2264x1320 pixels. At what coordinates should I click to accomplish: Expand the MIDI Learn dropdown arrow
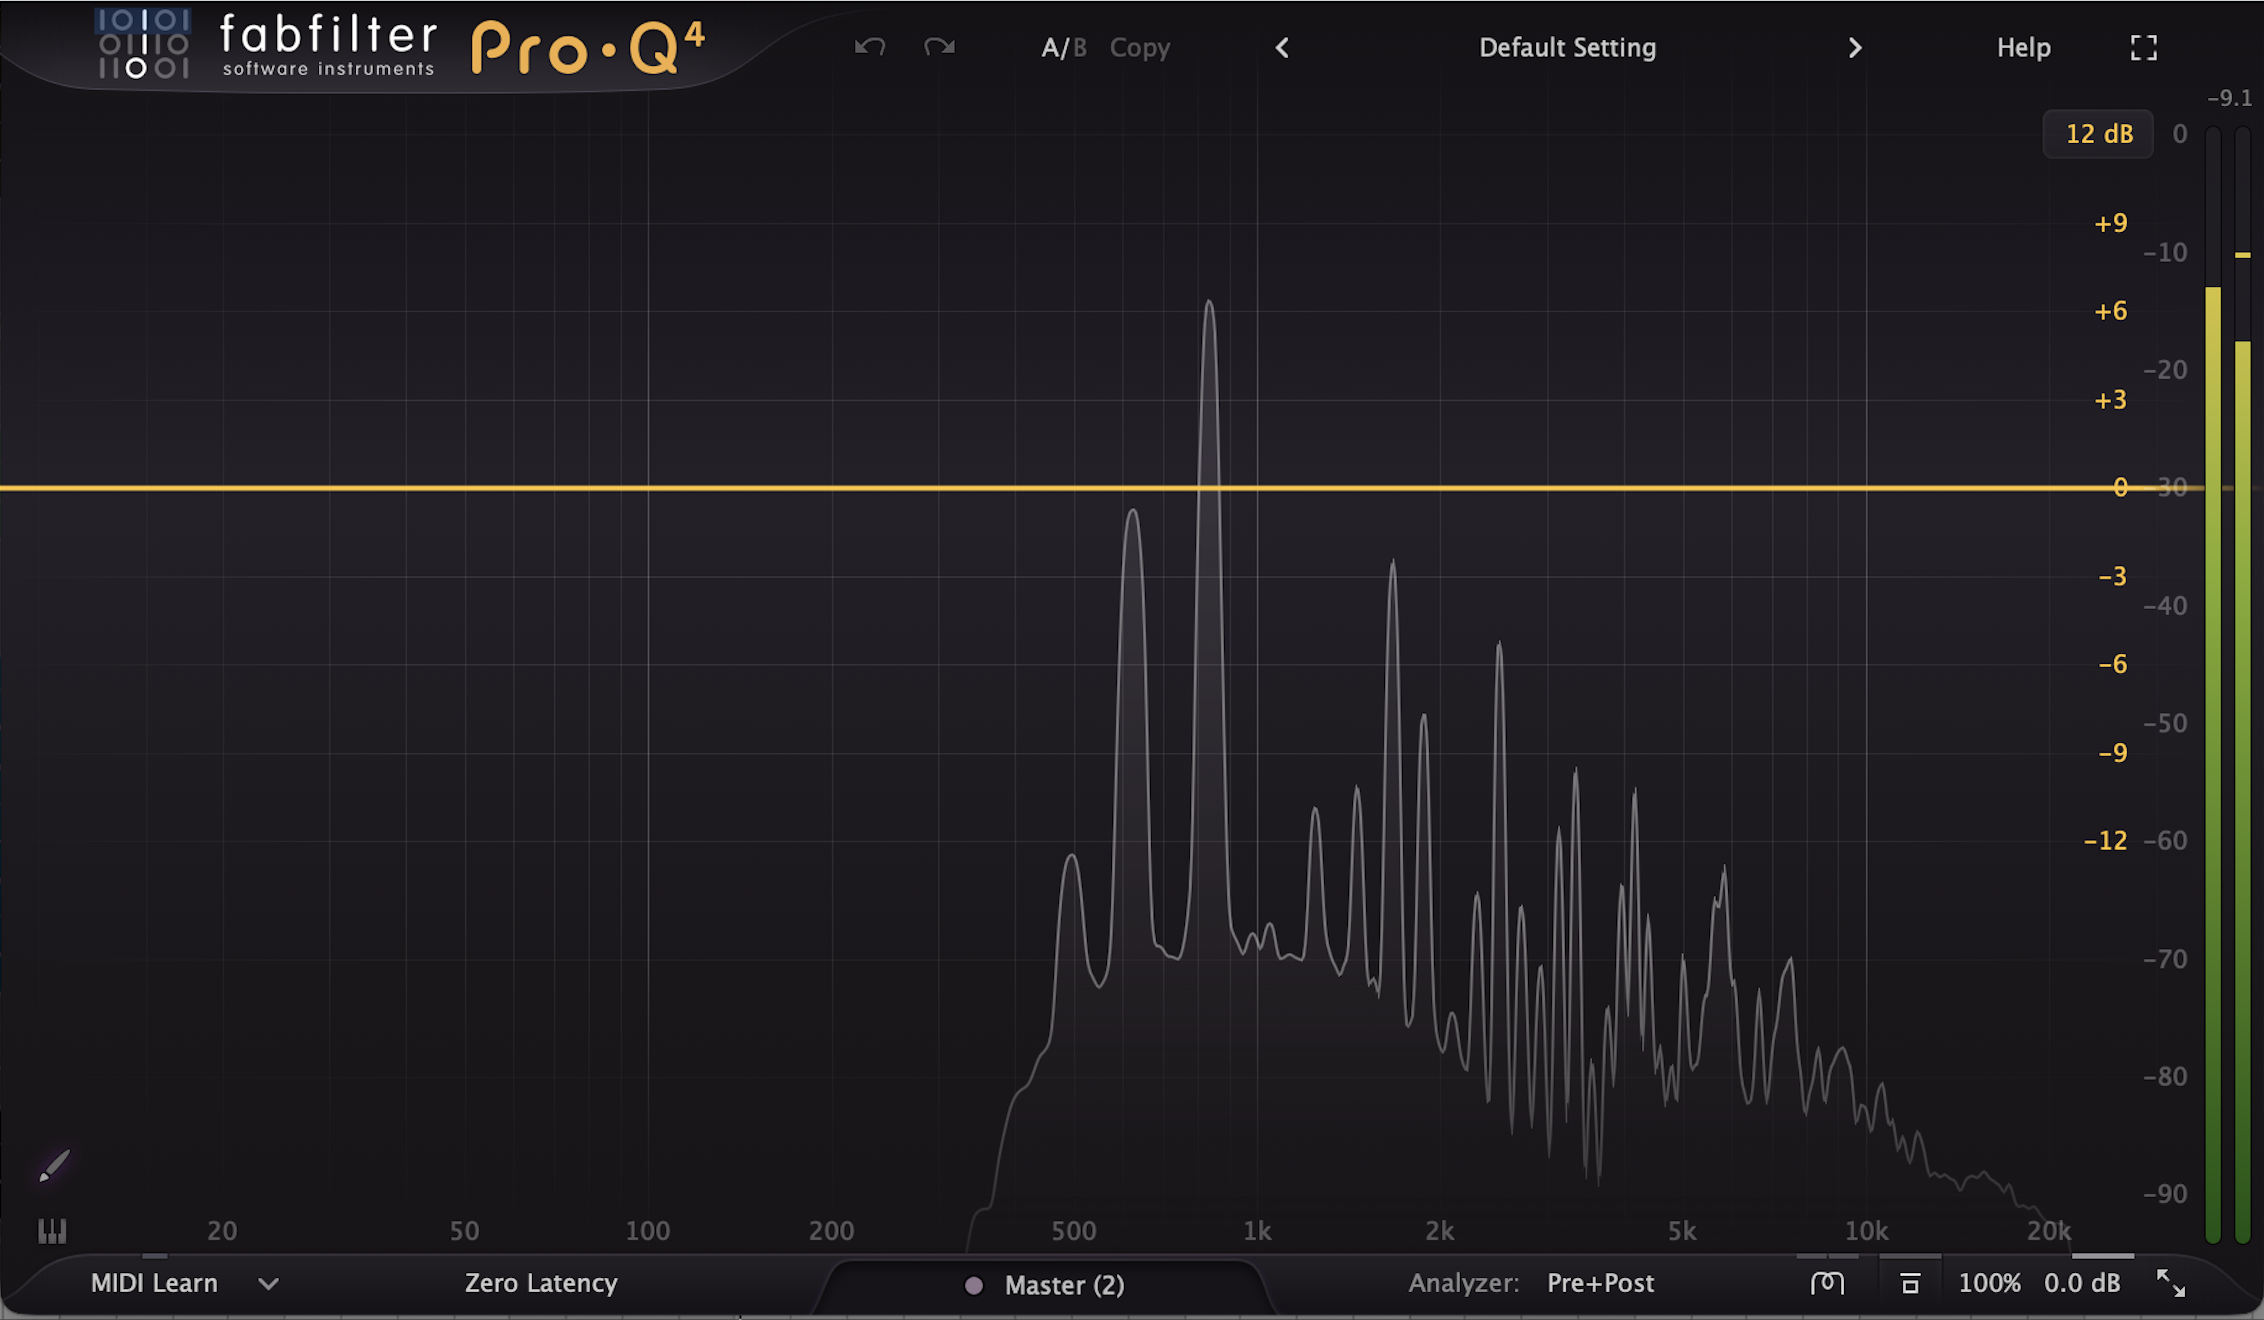coord(268,1284)
